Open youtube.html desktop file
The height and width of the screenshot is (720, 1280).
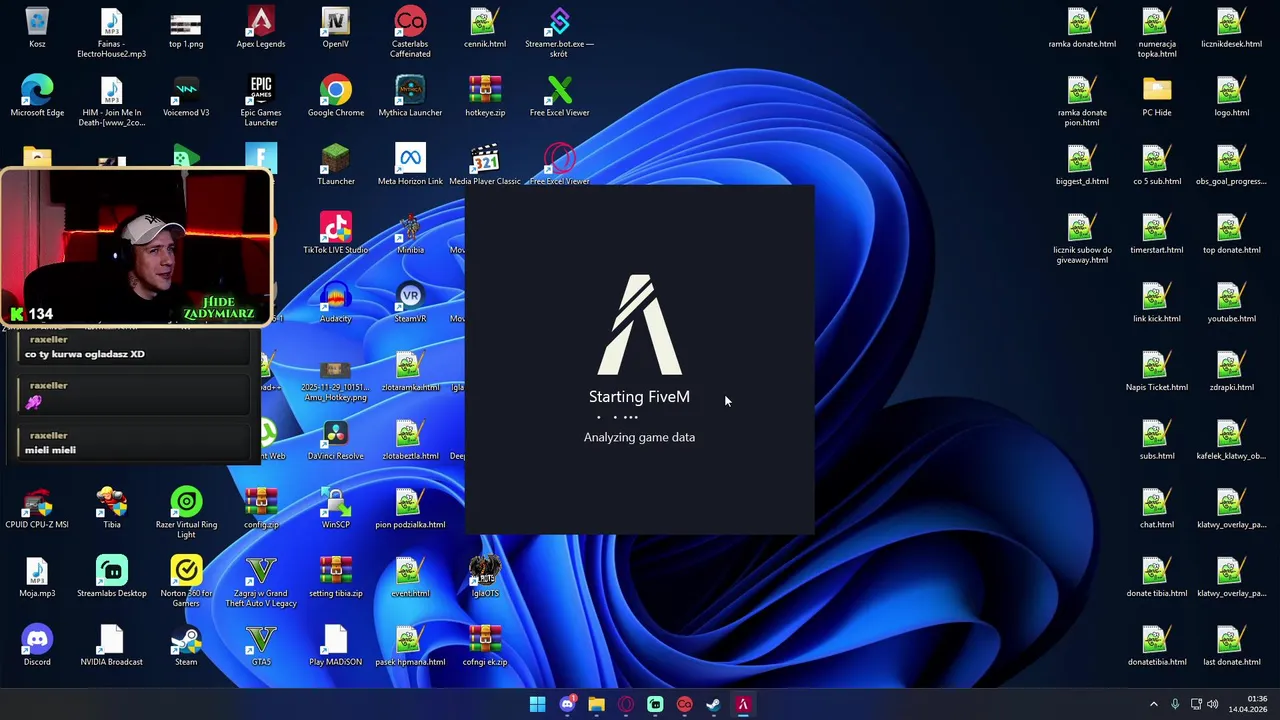click(1232, 302)
